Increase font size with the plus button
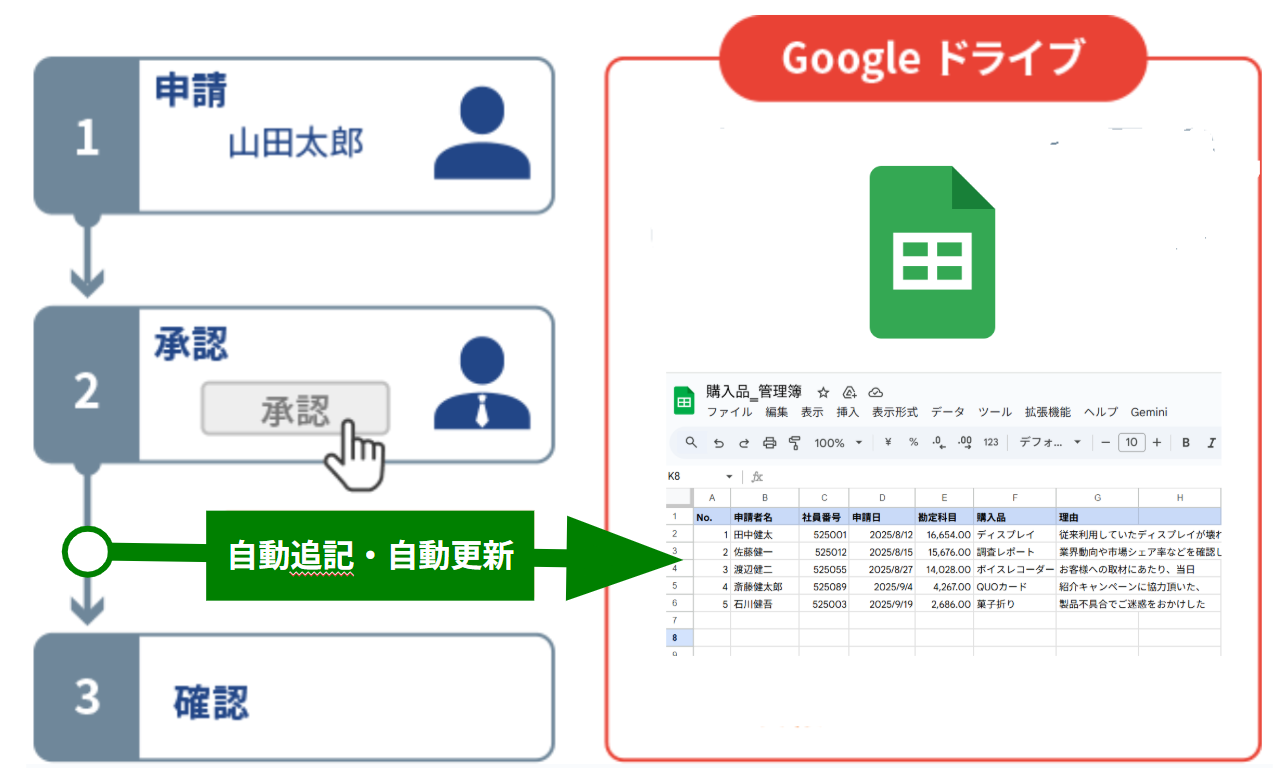This screenshot has width=1279, height=770. 1157,443
